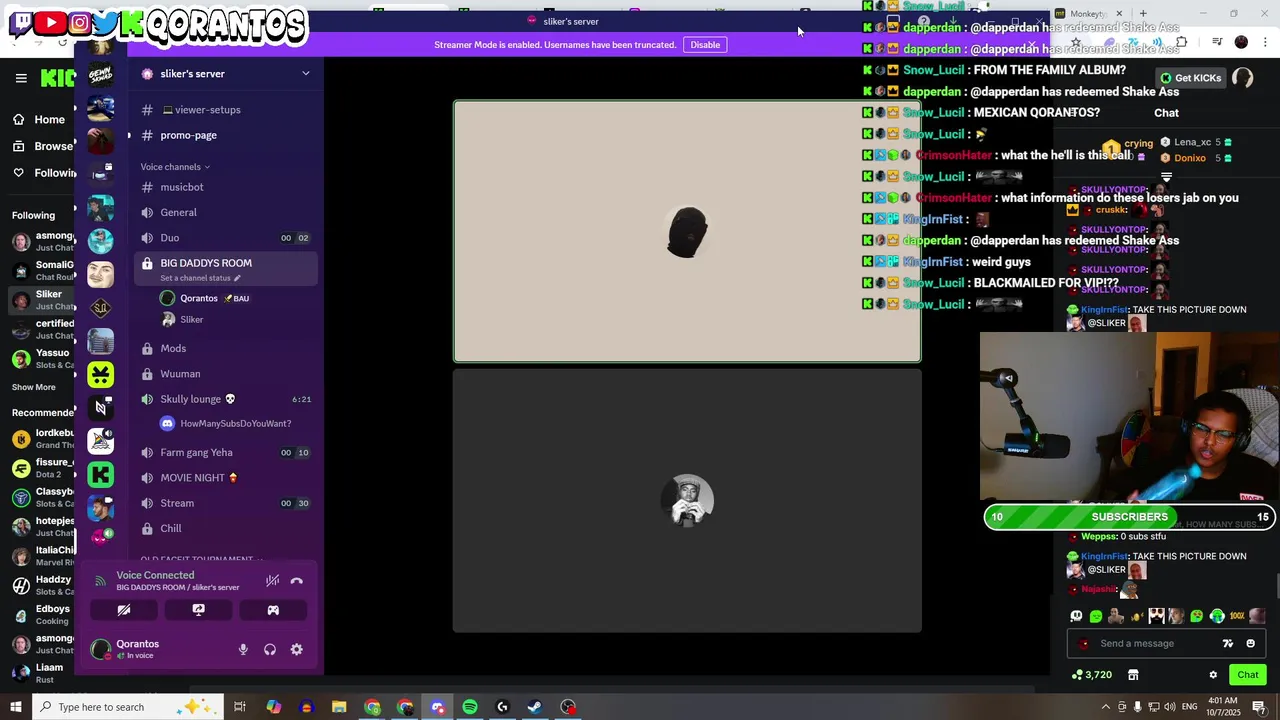Select BIG DADDYS ROOM voice channel

pyautogui.click(x=226, y=269)
